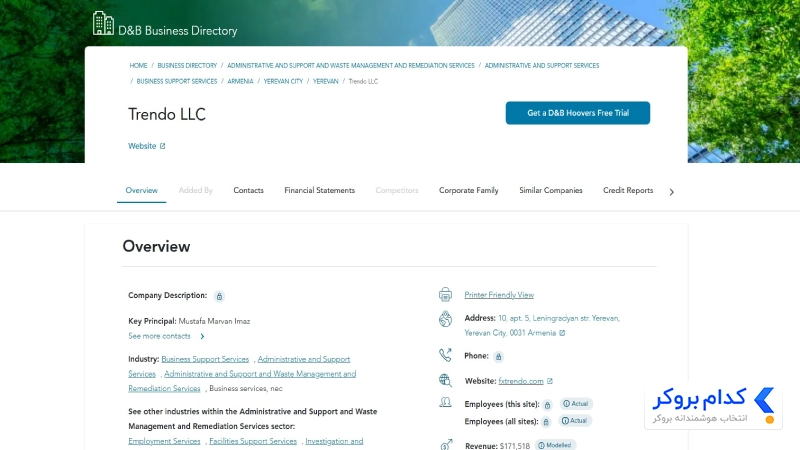Open ARMENIA breadcrumb
800x450 pixels.
[x=240, y=81]
